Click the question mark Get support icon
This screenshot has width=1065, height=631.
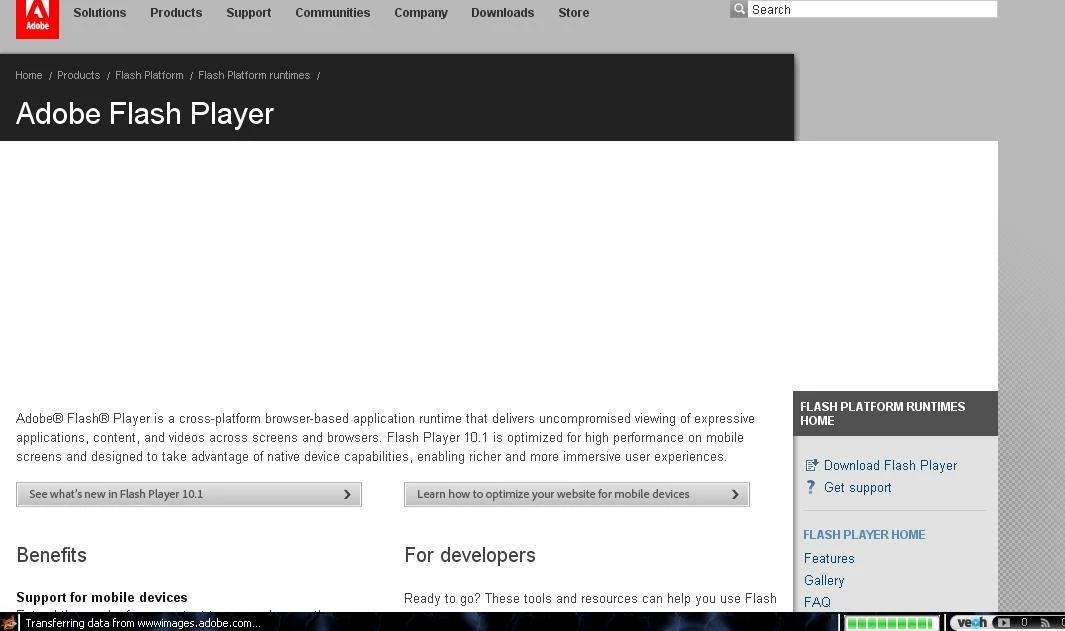tap(811, 487)
